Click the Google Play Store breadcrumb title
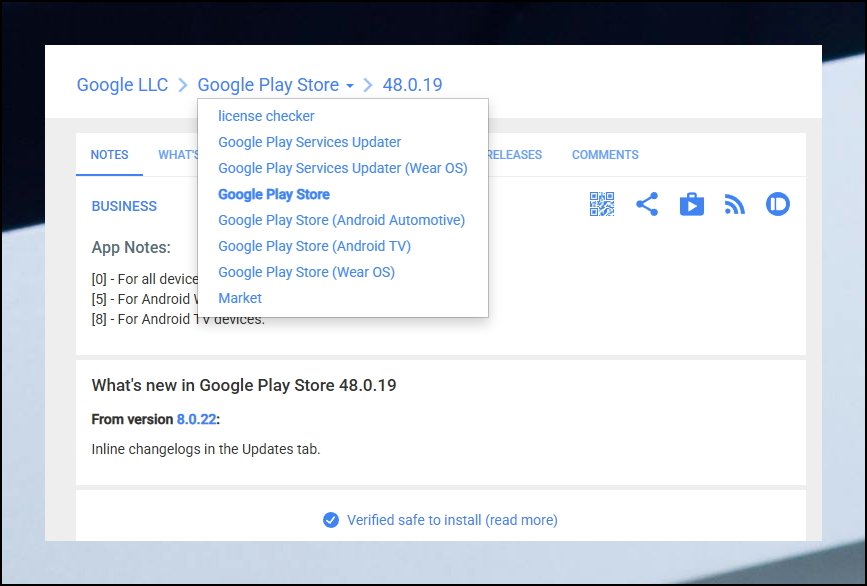The height and width of the screenshot is (586, 867). click(268, 85)
